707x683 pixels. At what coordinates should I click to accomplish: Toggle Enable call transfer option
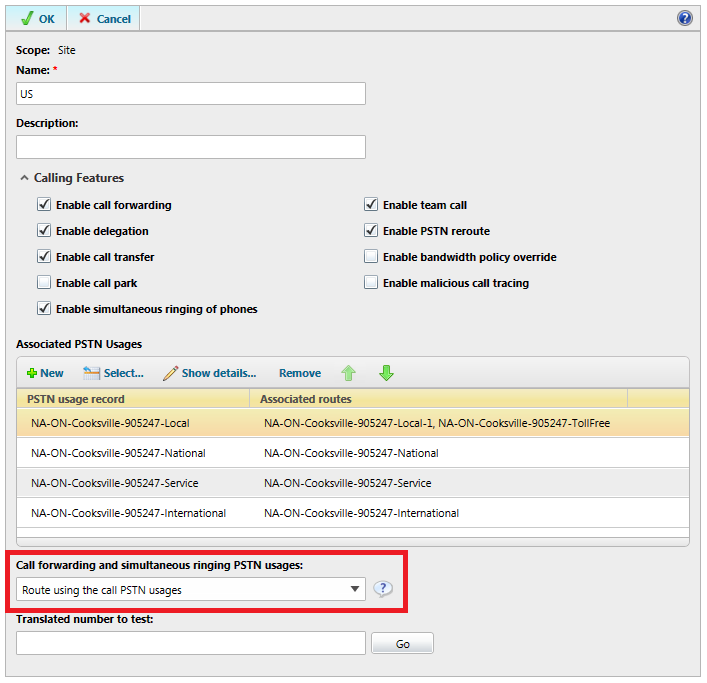point(44,257)
